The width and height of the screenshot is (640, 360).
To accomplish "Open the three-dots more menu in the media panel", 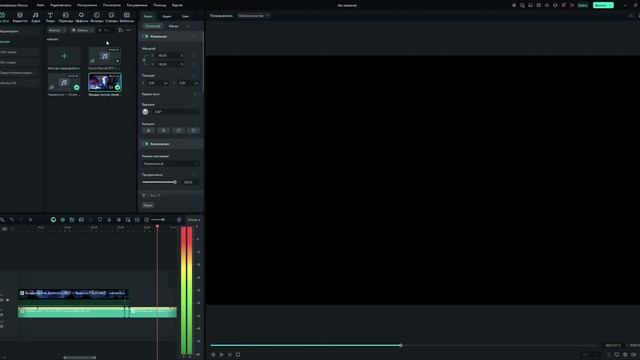I will (129, 30).
